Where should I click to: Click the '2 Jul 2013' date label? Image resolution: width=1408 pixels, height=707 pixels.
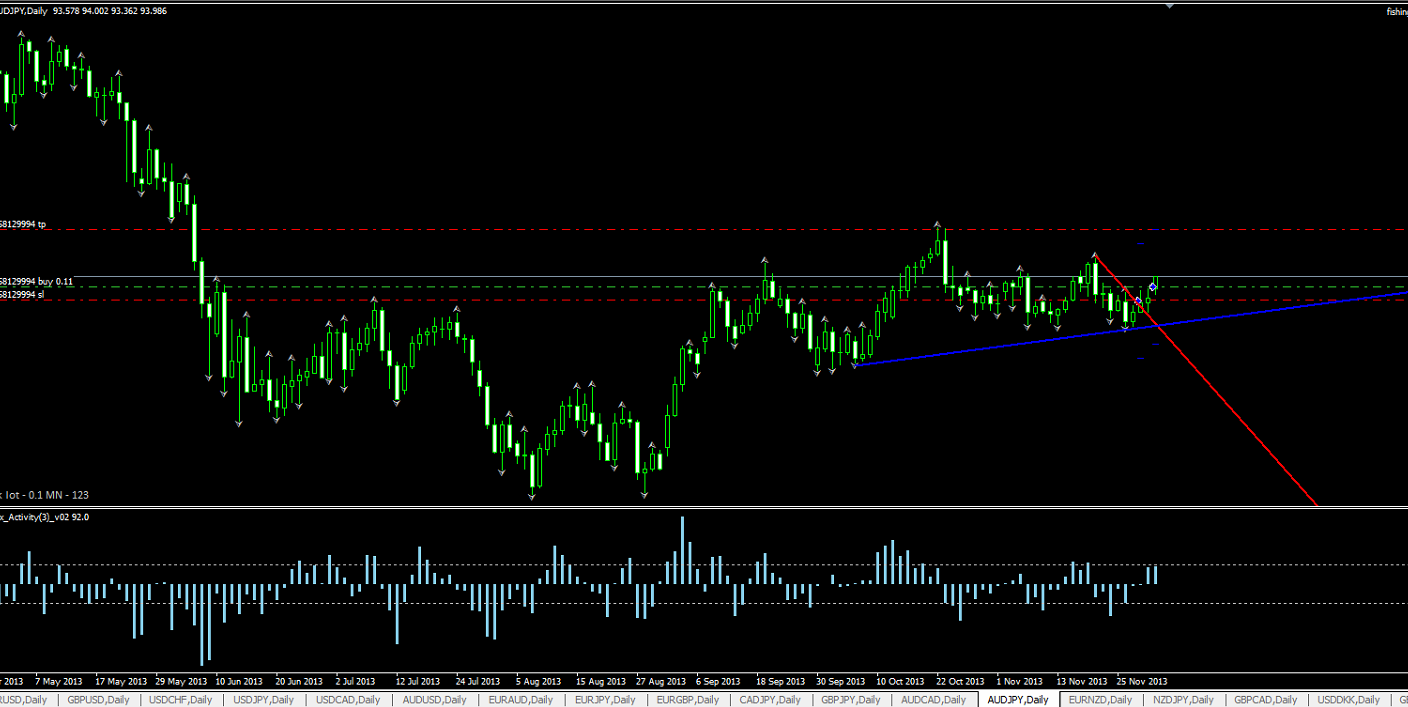point(356,681)
